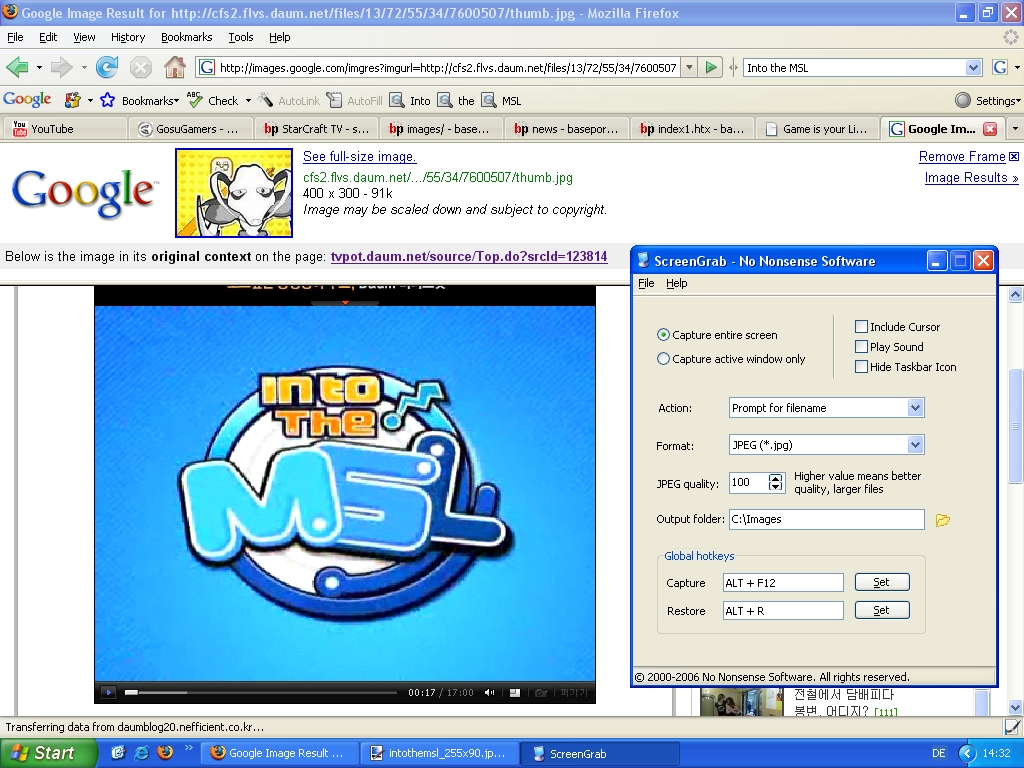The height and width of the screenshot is (768, 1024).
Task: Click the 'Image Results »' link
Action: (x=971, y=178)
